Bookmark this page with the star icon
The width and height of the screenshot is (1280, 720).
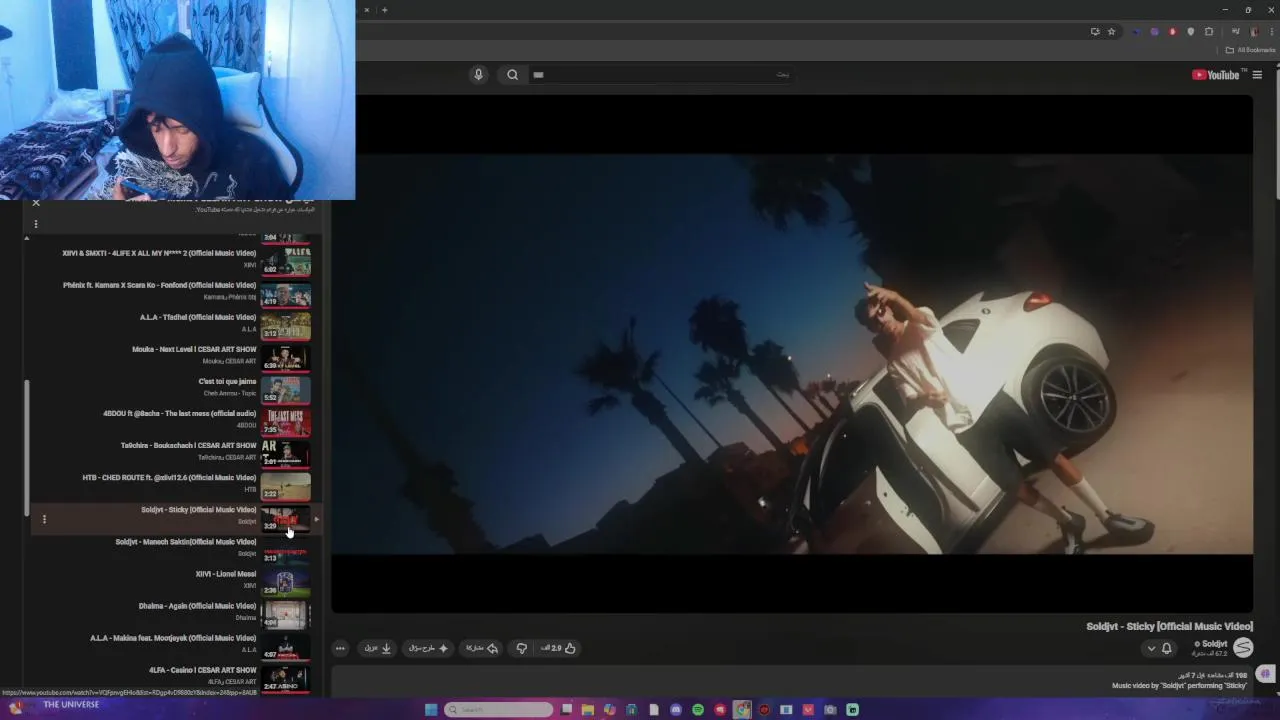click(x=1111, y=32)
